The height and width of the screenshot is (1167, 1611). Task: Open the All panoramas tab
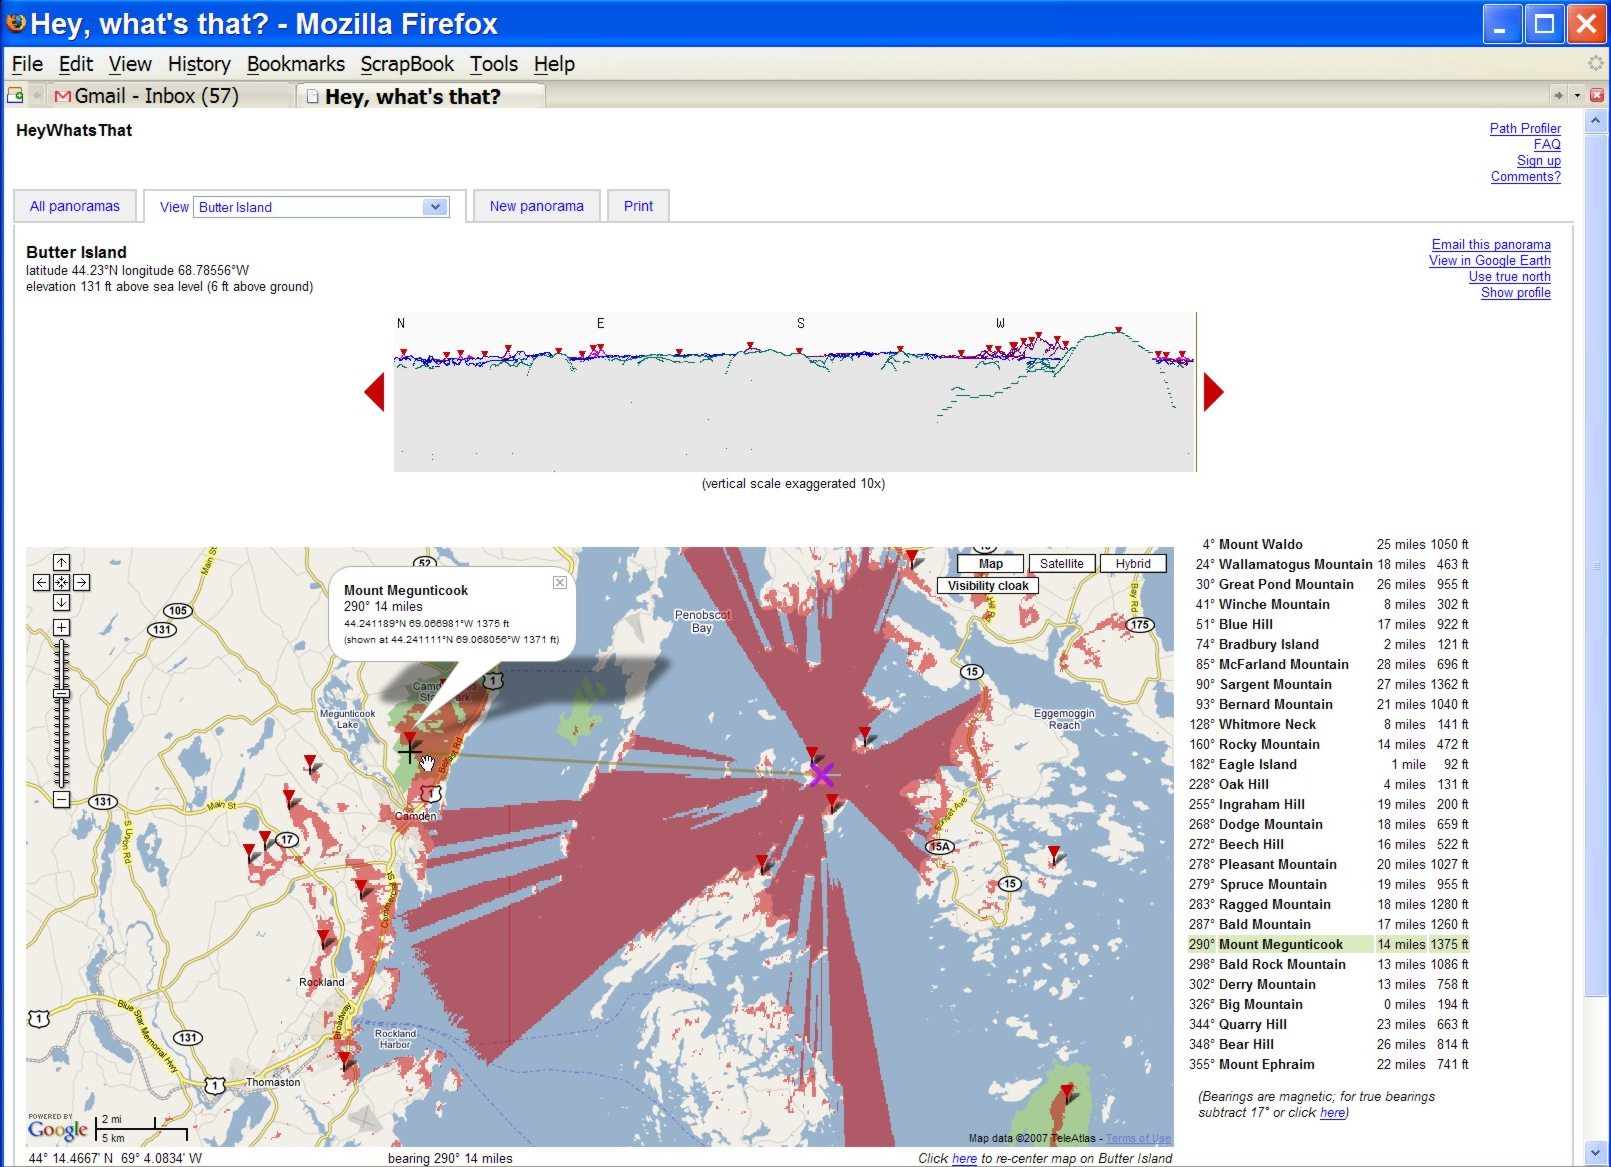[x=75, y=206]
